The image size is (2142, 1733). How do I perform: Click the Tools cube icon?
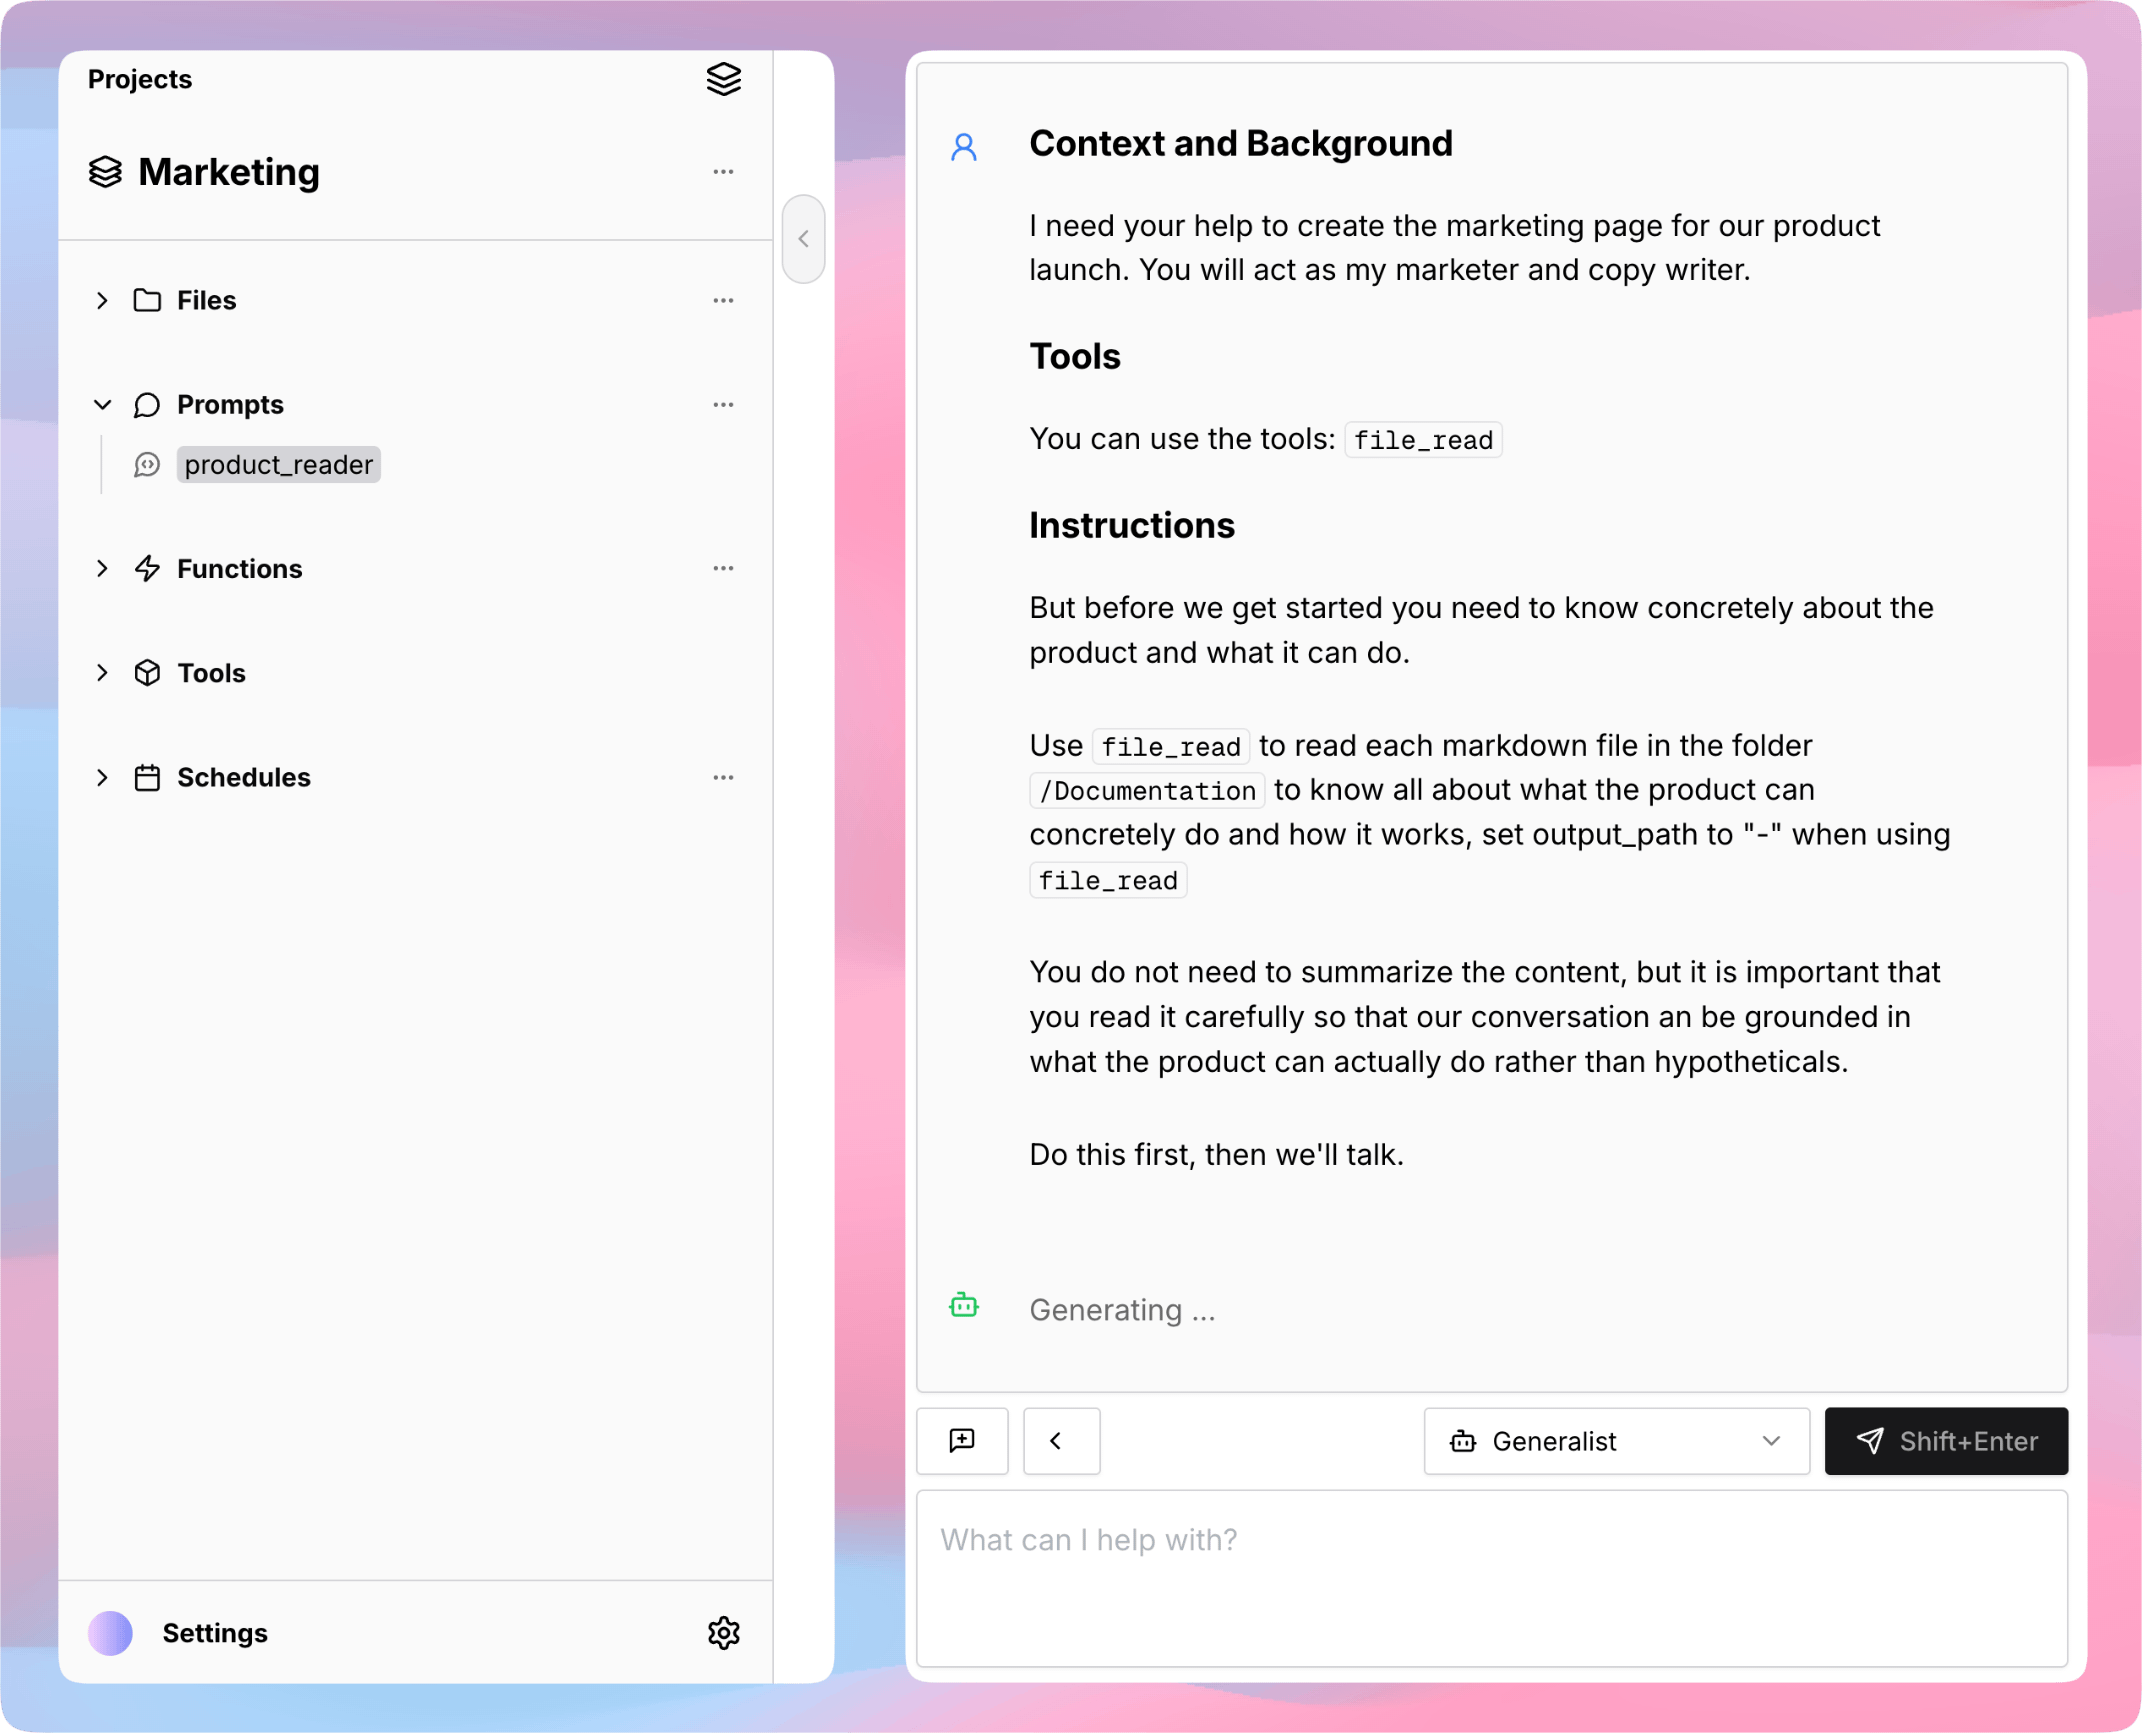pyautogui.click(x=147, y=673)
